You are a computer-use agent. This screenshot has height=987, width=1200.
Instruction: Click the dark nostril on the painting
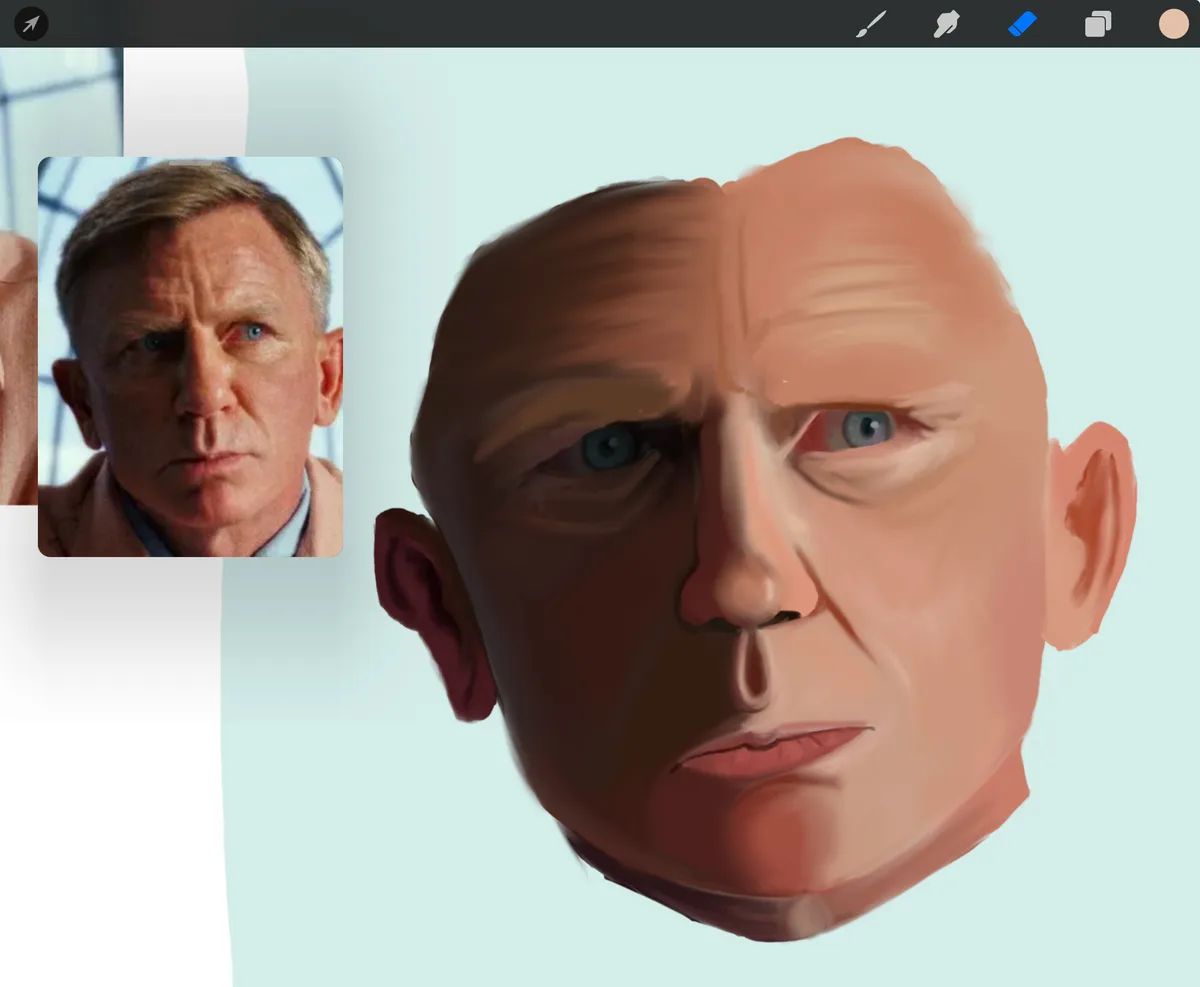pyautogui.click(x=786, y=616)
